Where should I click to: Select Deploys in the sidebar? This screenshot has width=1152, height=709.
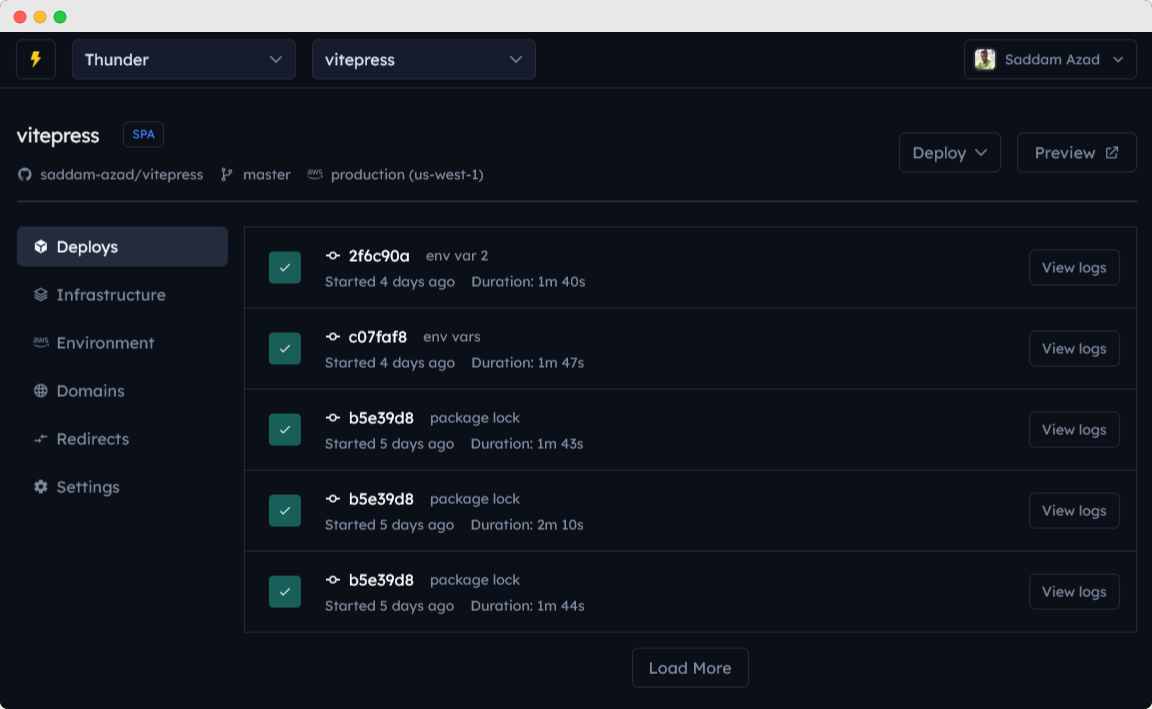(x=122, y=247)
